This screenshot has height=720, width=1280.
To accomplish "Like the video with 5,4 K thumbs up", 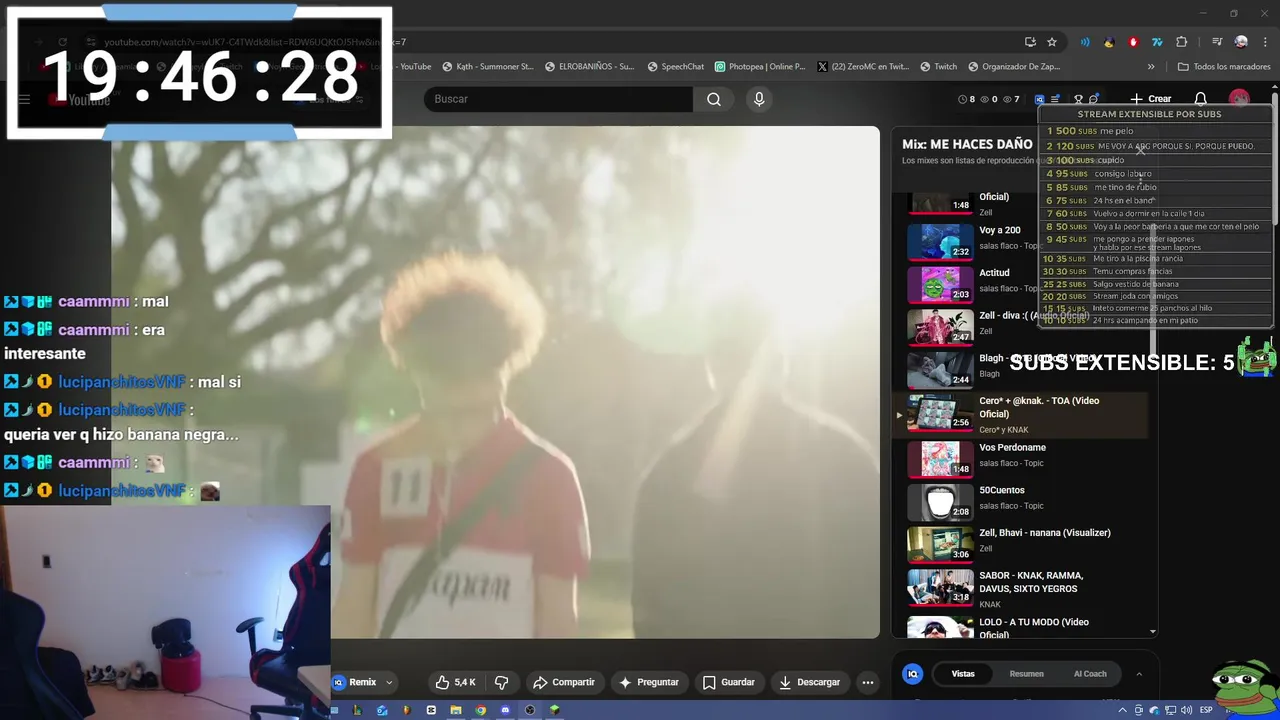I will pyautogui.click(x=455, y=682).
